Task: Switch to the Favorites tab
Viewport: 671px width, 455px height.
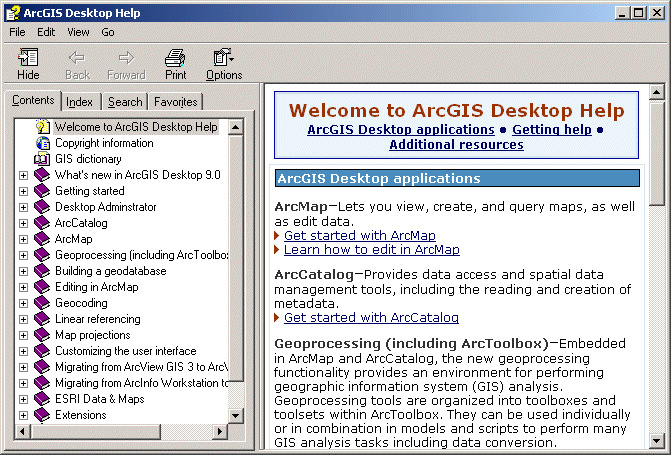Action: 175,102
